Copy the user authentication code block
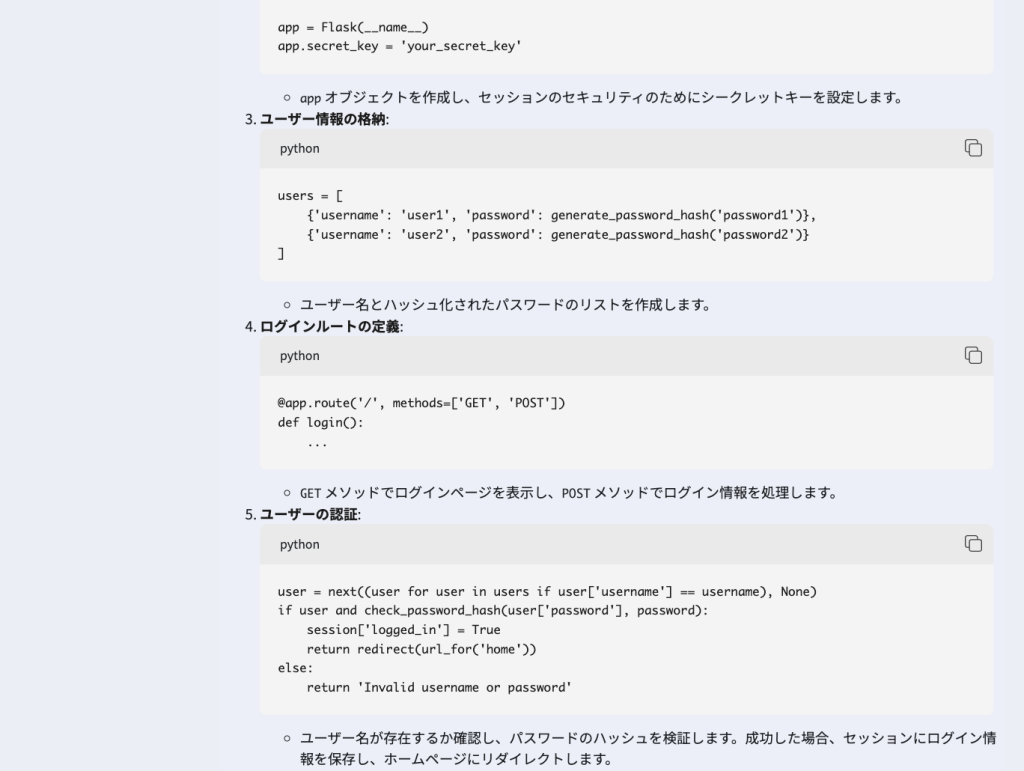This screenshot has width=1024, height=771. 973,543
